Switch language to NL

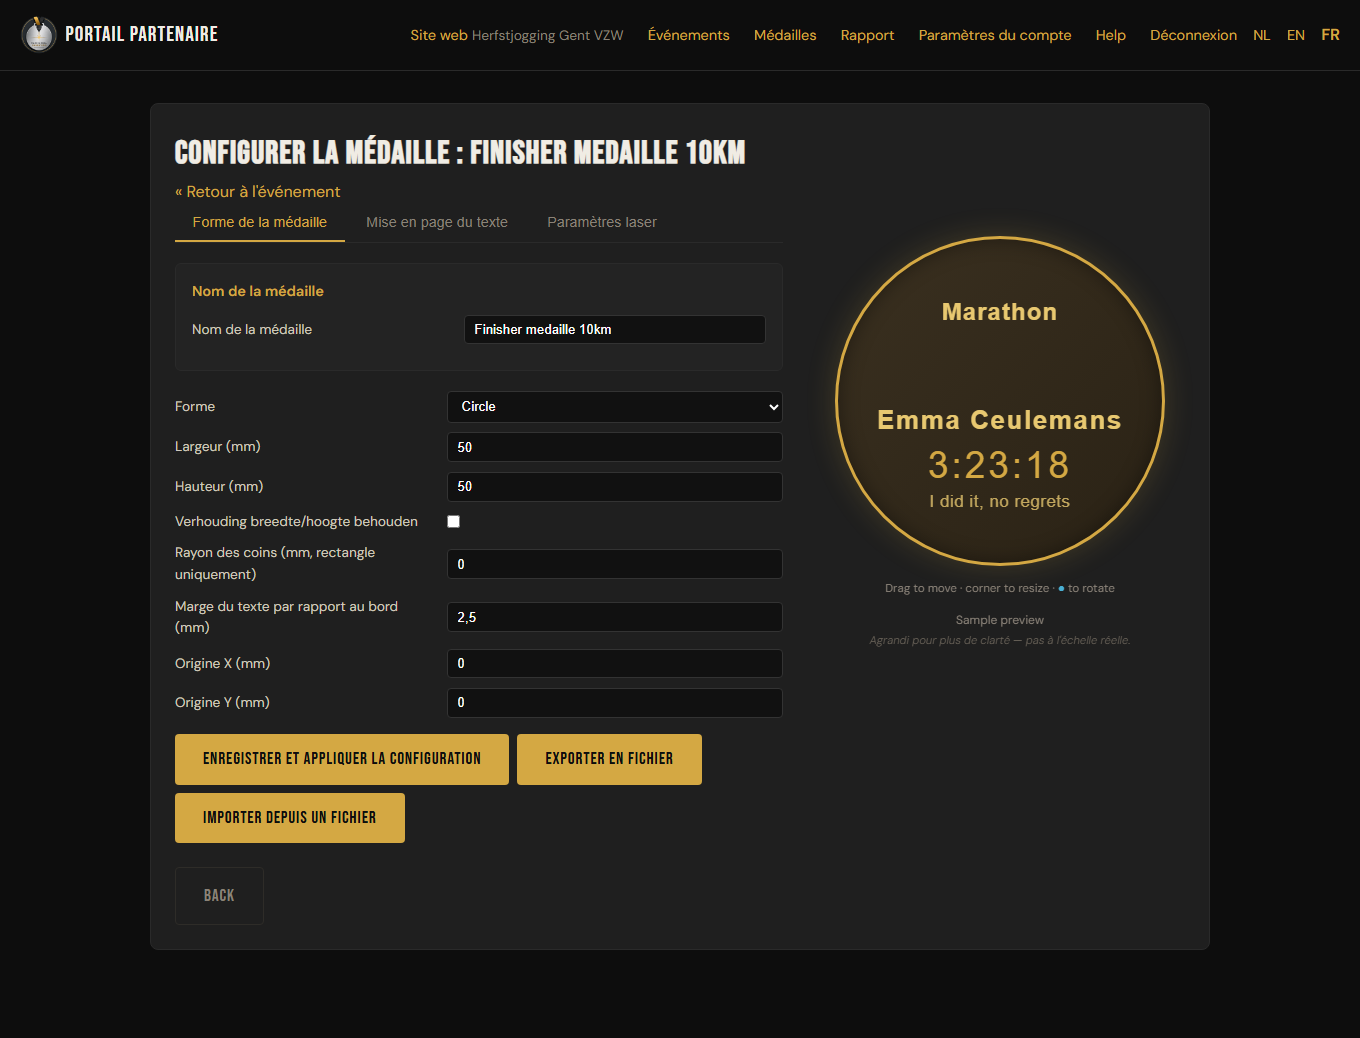pos(1262,35)
